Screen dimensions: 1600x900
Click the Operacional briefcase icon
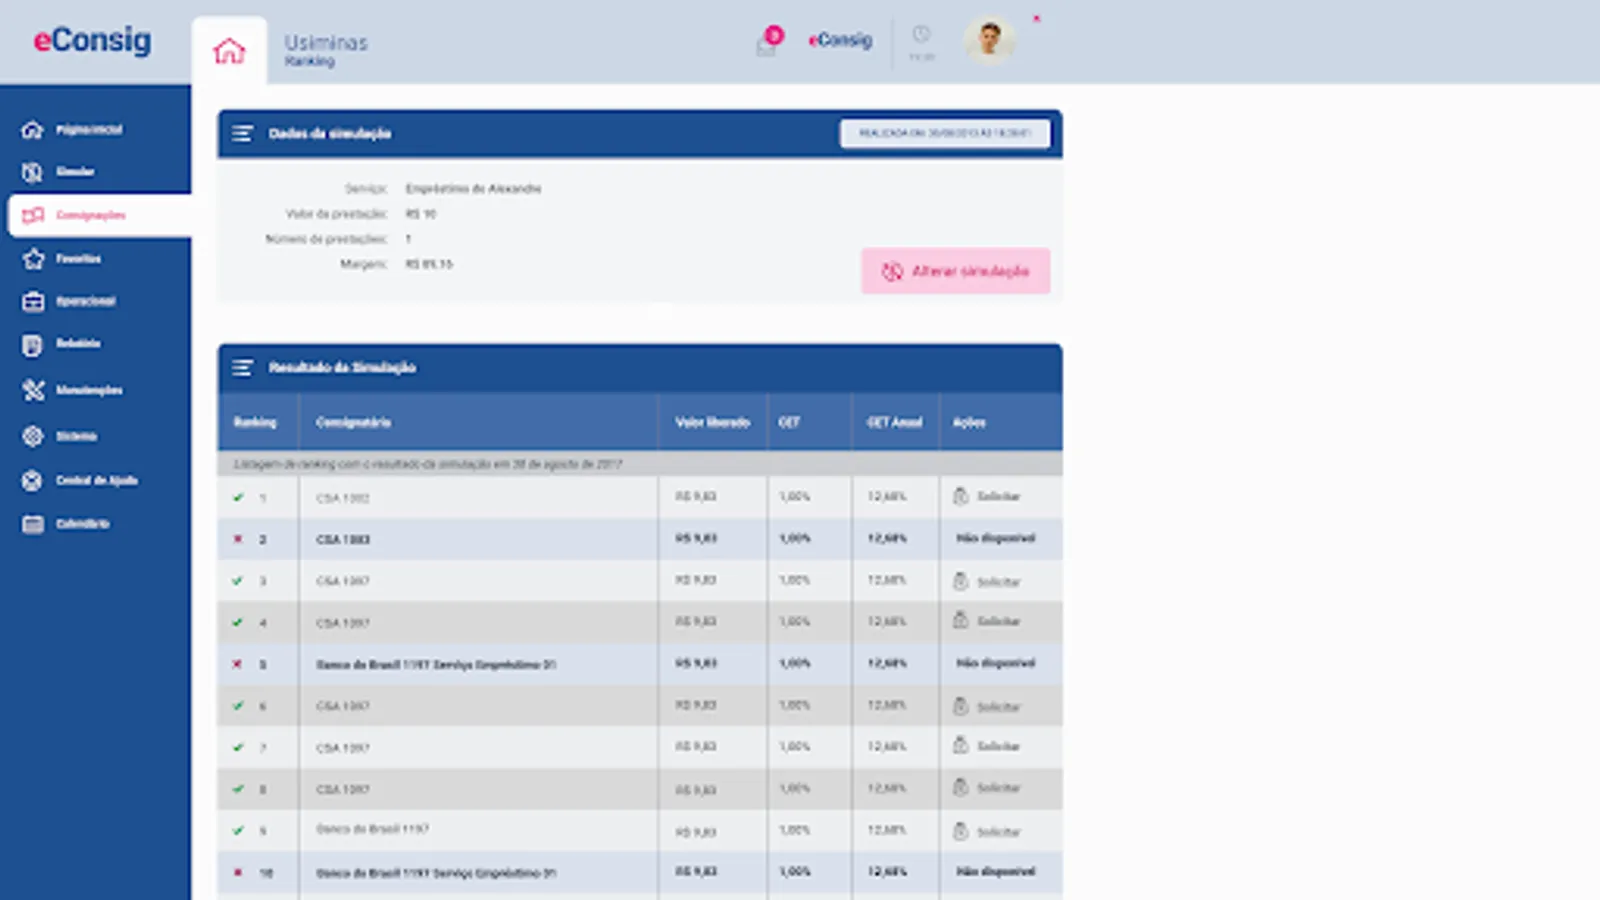[x=30, y=301]
